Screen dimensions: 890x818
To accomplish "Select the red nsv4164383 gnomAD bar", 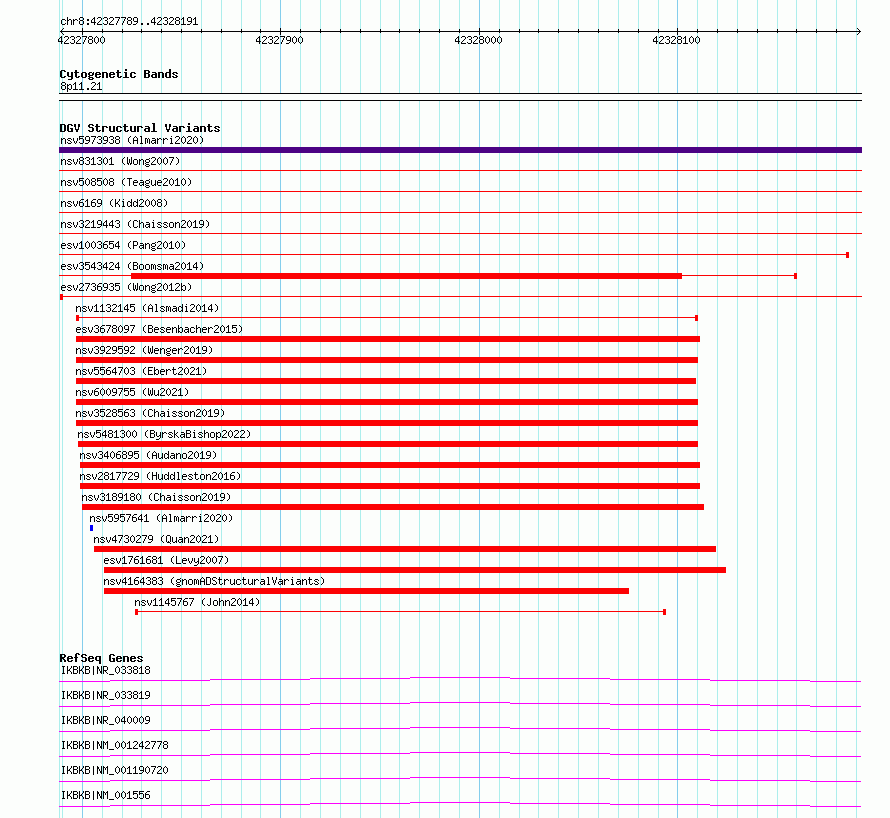I will click(366, 591).
